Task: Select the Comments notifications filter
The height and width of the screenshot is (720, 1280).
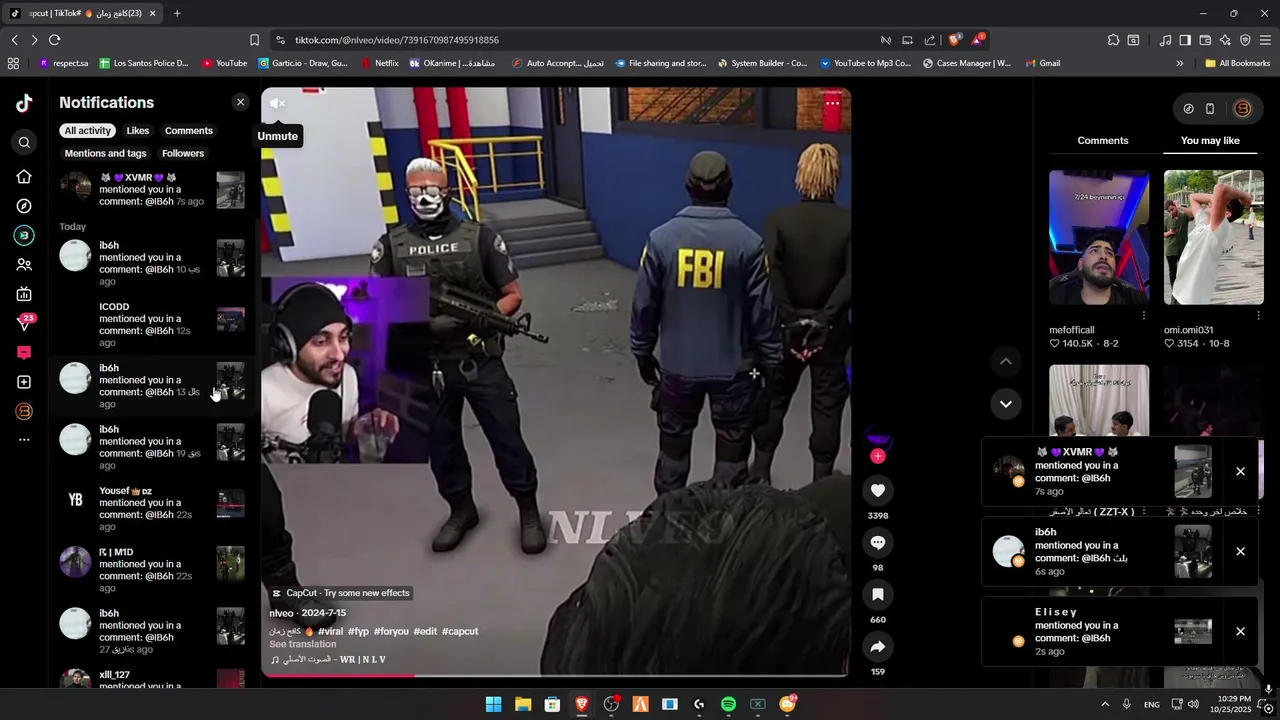Action: [189, 131]
